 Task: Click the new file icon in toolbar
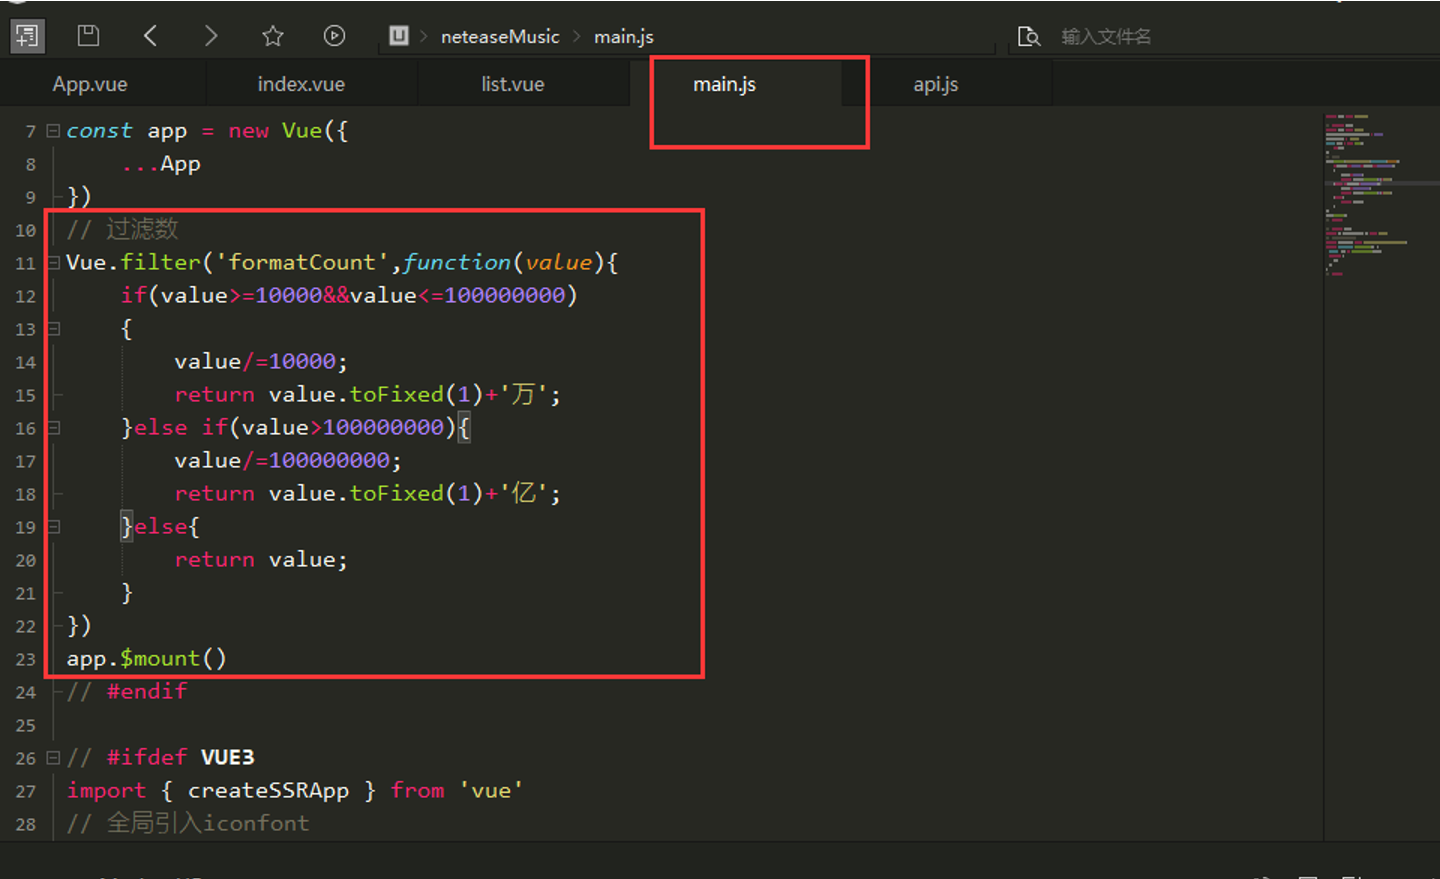(27, 37)
